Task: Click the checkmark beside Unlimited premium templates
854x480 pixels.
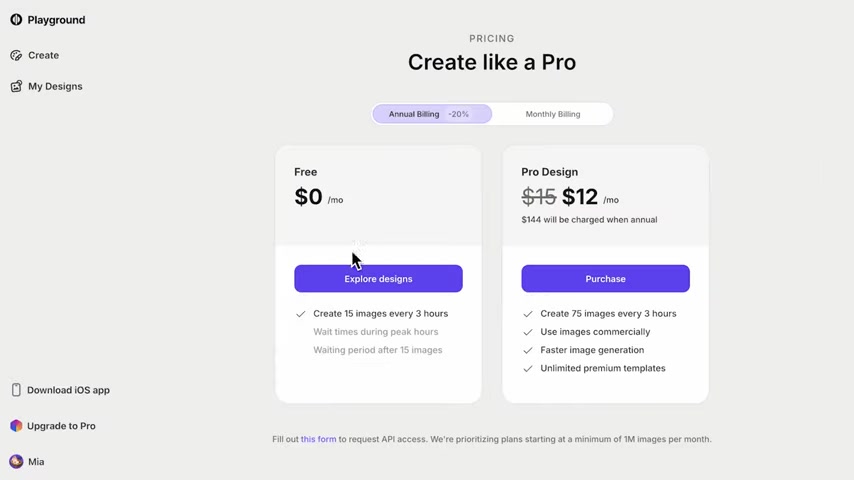Action: click(x=528, y=368)
